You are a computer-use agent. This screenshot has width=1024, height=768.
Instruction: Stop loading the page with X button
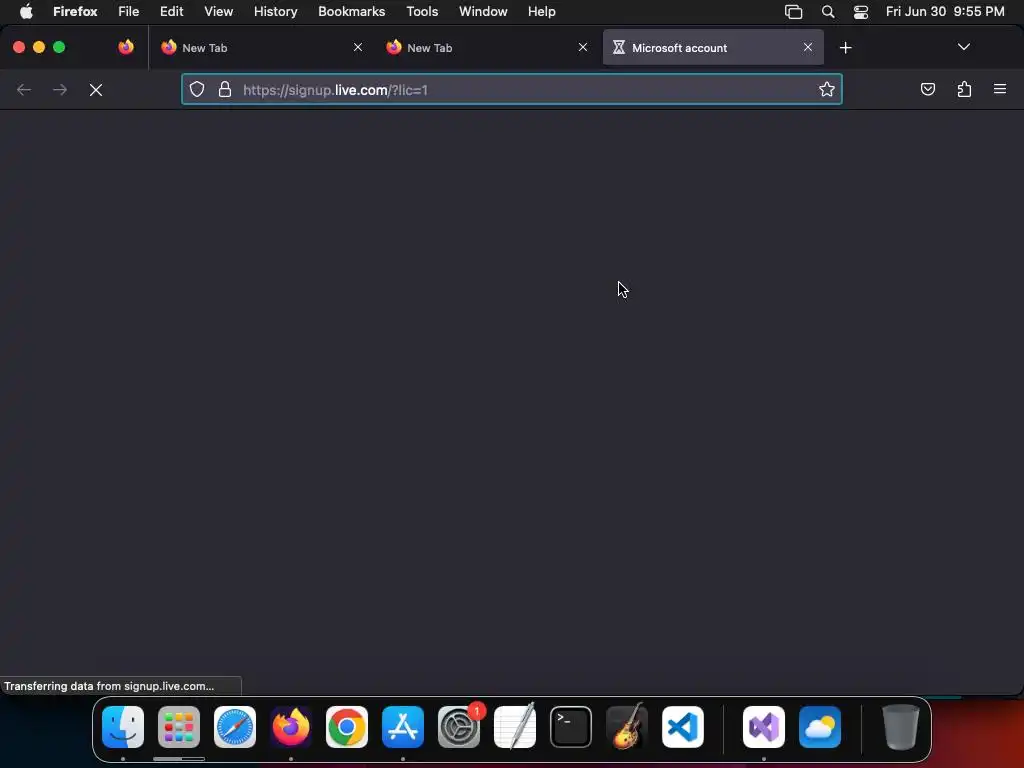(96, 90)
